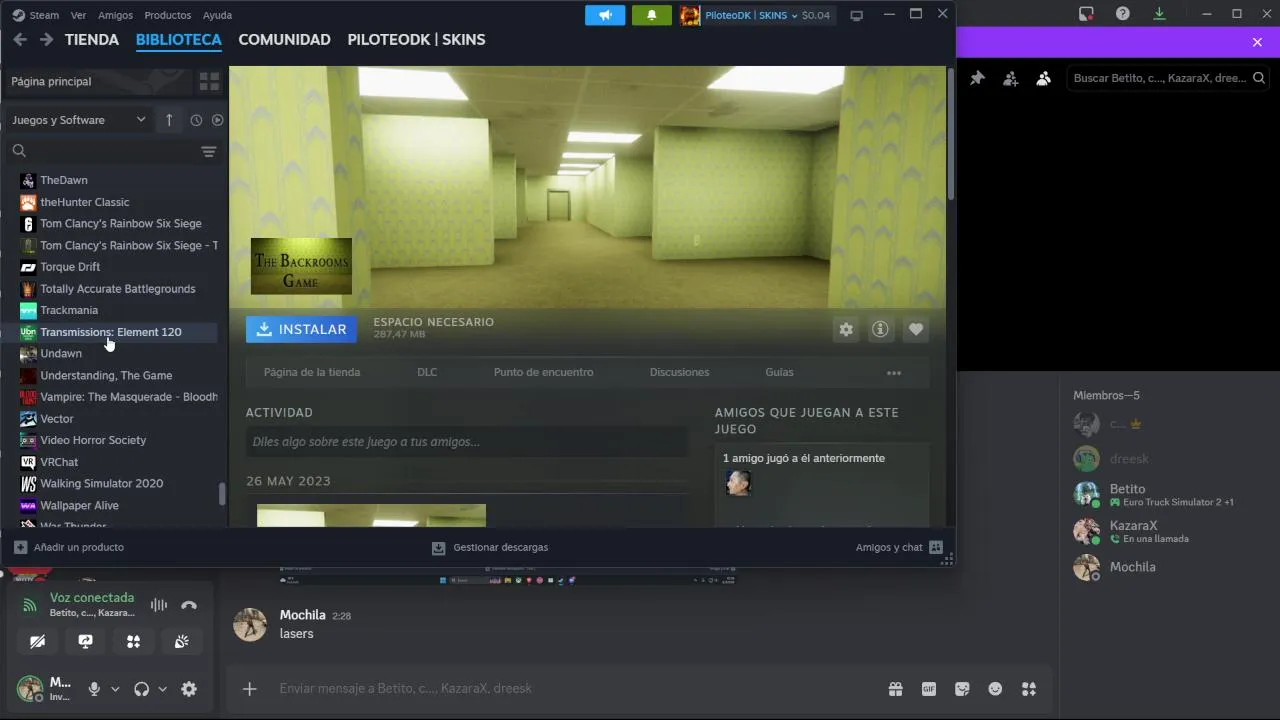1280x720 pixels.
Task: Sort library by recent activity clock
Action: 196,120
